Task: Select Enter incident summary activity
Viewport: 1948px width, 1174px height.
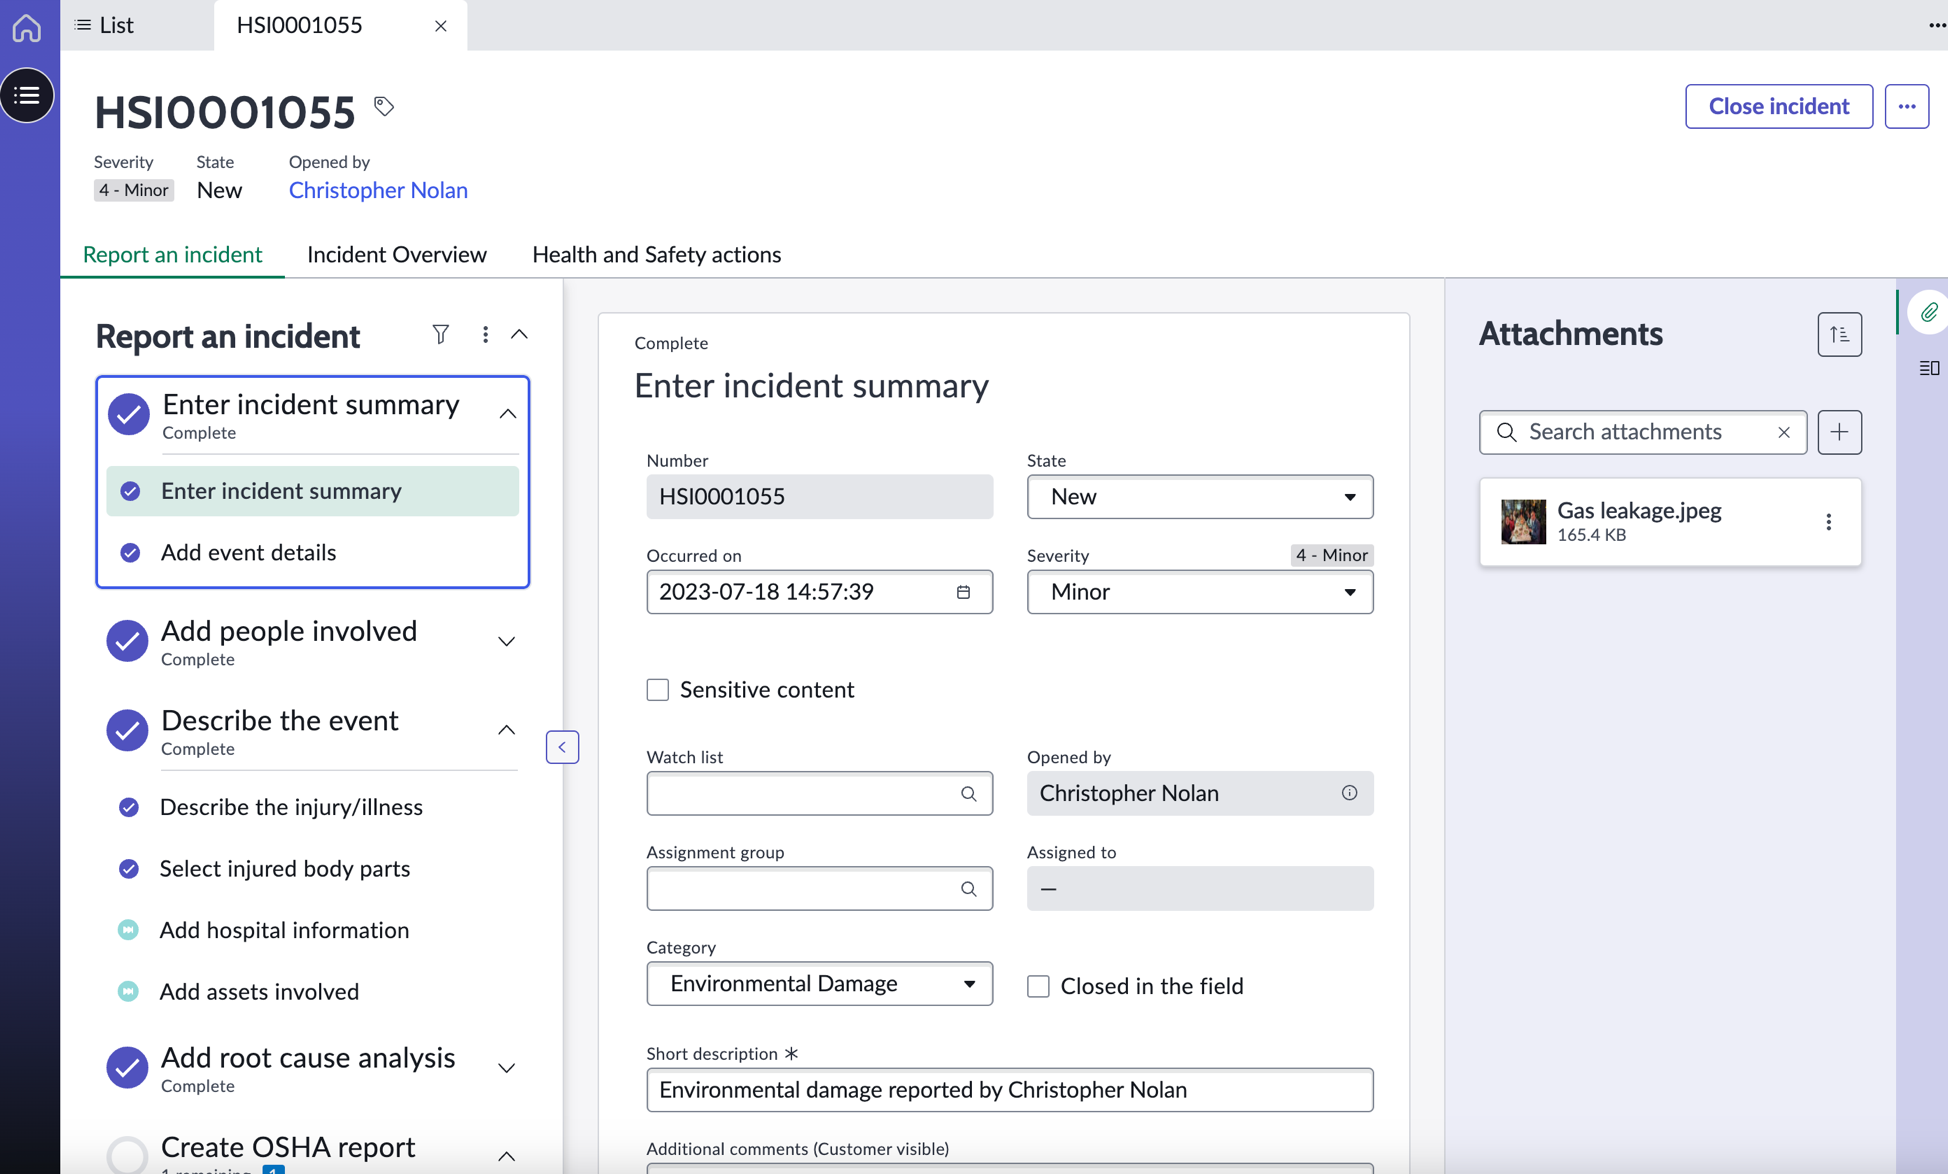Action: [312, 491]
